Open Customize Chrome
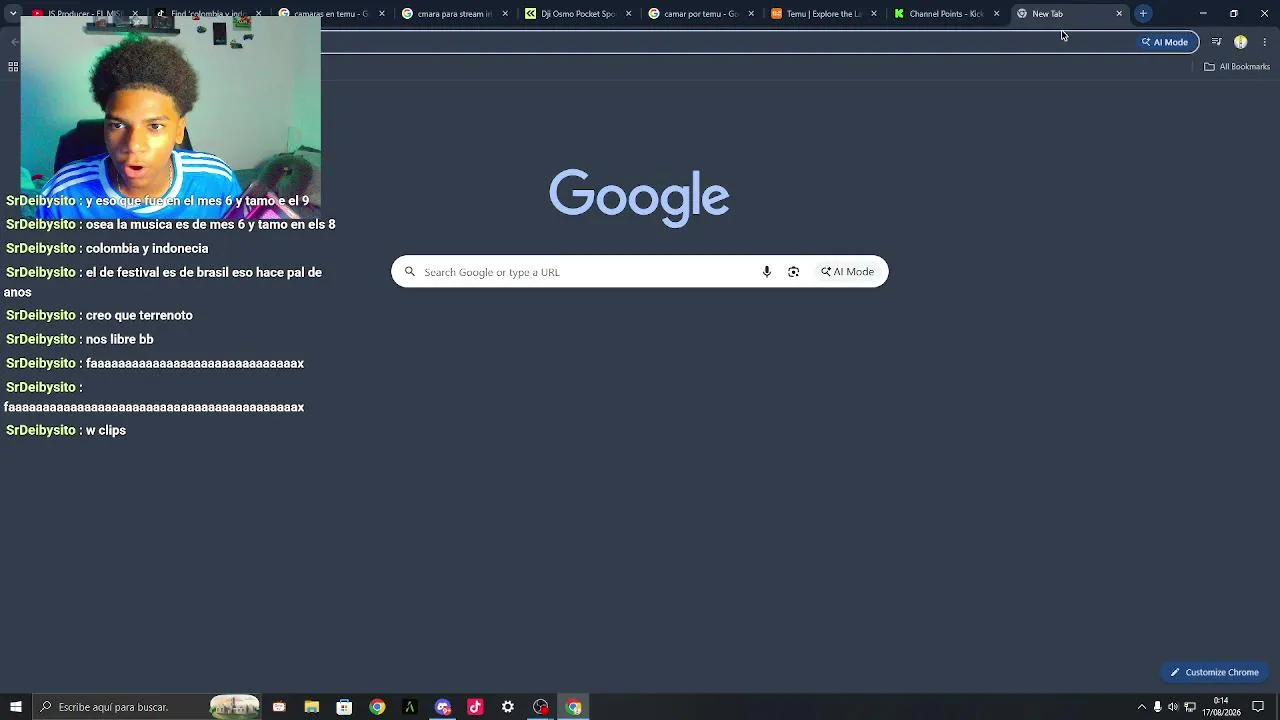This screenshot has height=720, width=1280. [1215, 672]
